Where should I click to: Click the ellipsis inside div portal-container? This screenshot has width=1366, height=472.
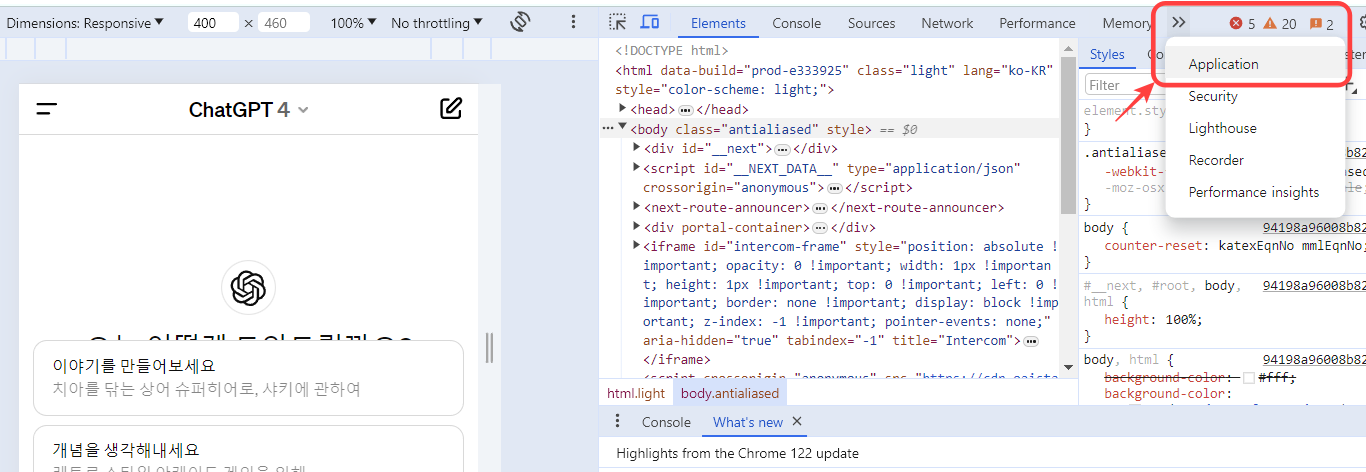coord(819,228)
